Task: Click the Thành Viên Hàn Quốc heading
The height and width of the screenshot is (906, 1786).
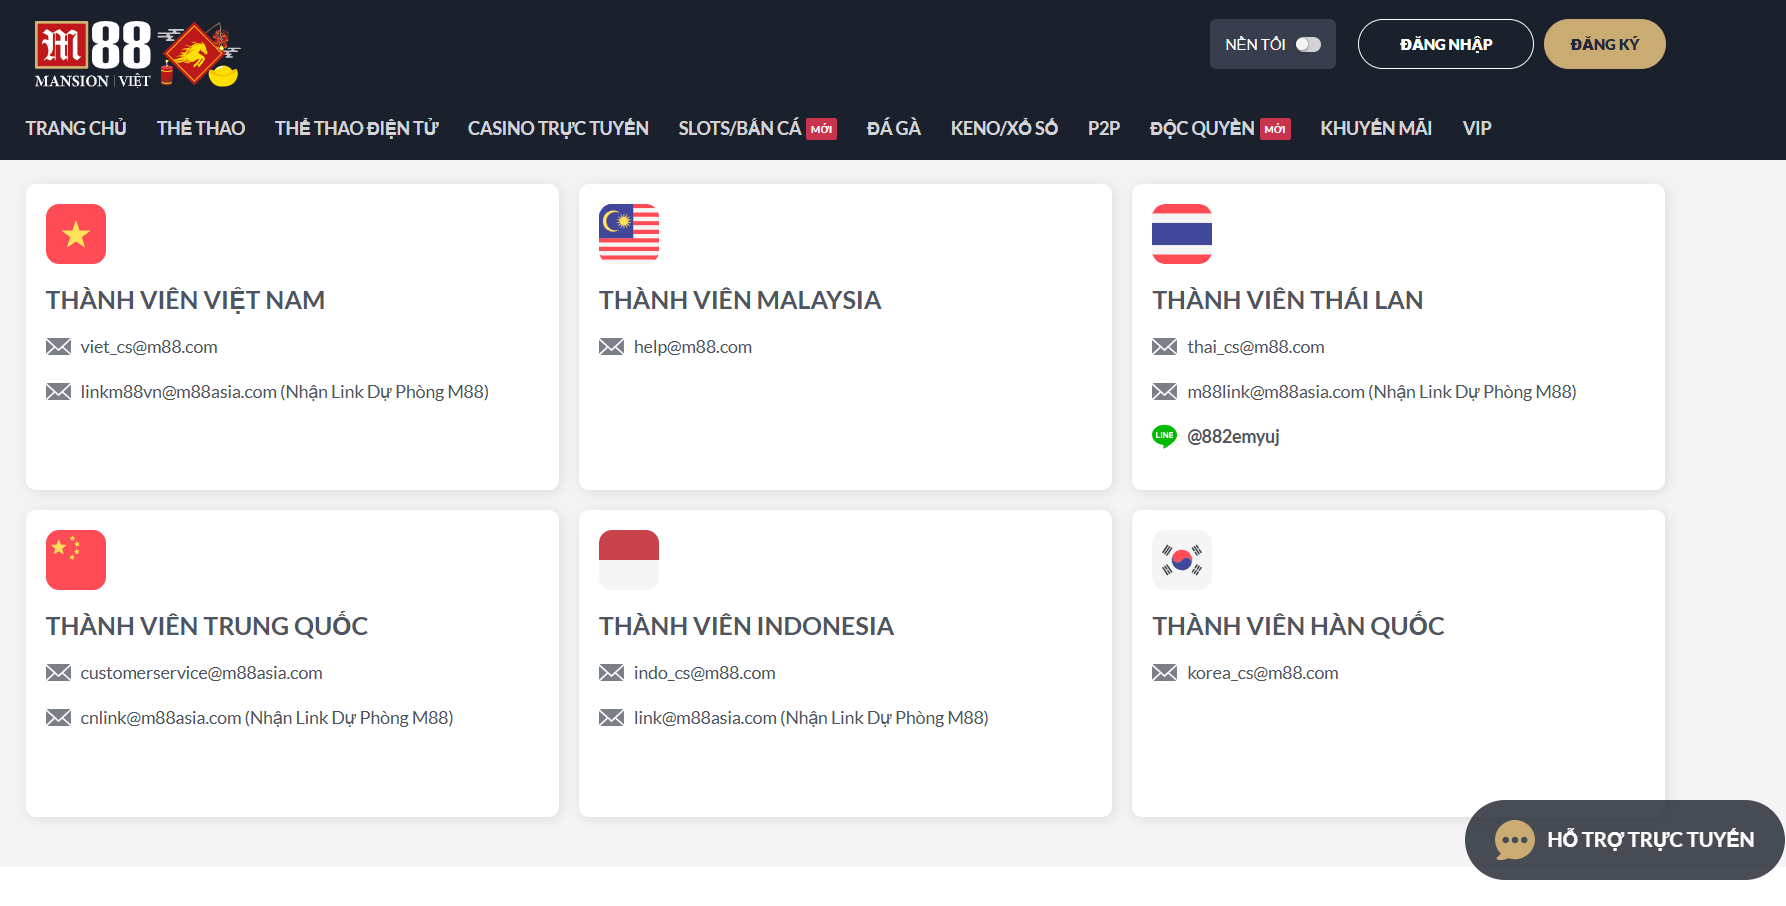Action: point(1298,626)
